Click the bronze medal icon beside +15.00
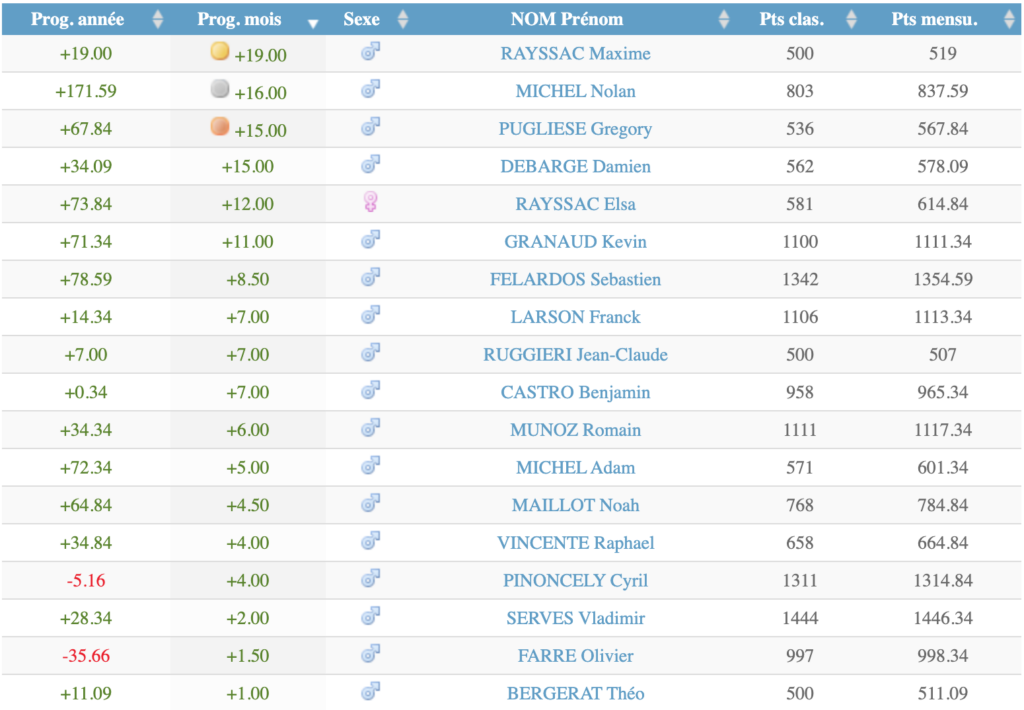 [x=220, y=127]
